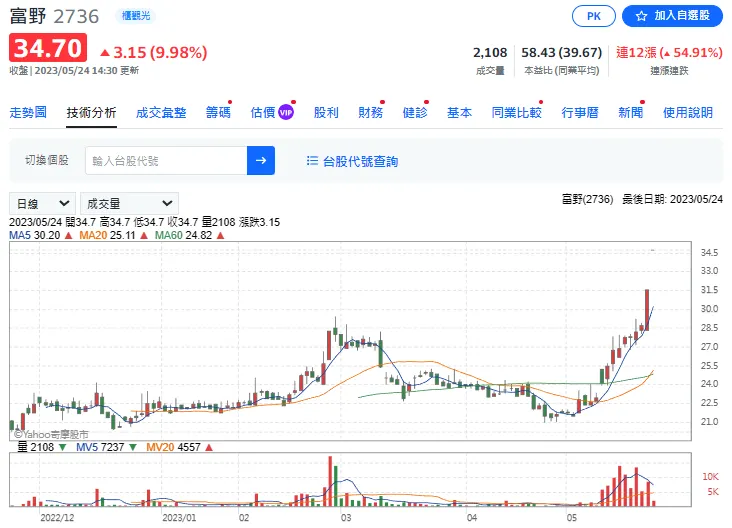Image resolution: width=732 pixels, height=528 pixels.
Task: Click the 2023/01 date axis label
Action: click(179, 518)
